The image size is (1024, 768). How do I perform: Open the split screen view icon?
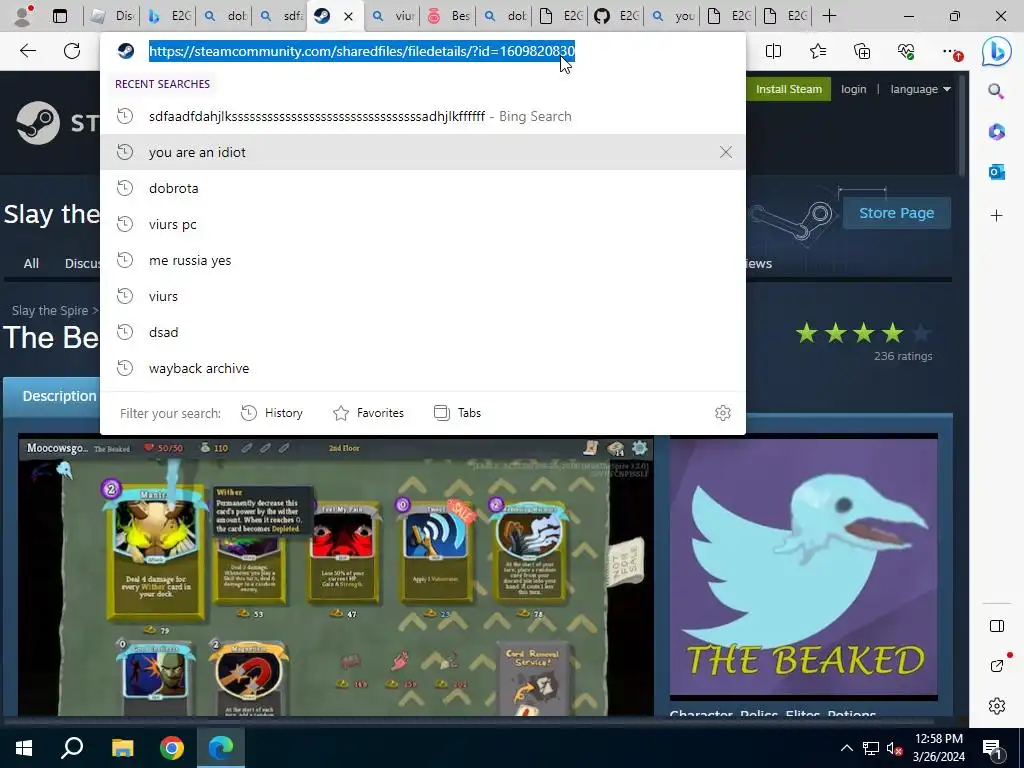pos(773,51)
